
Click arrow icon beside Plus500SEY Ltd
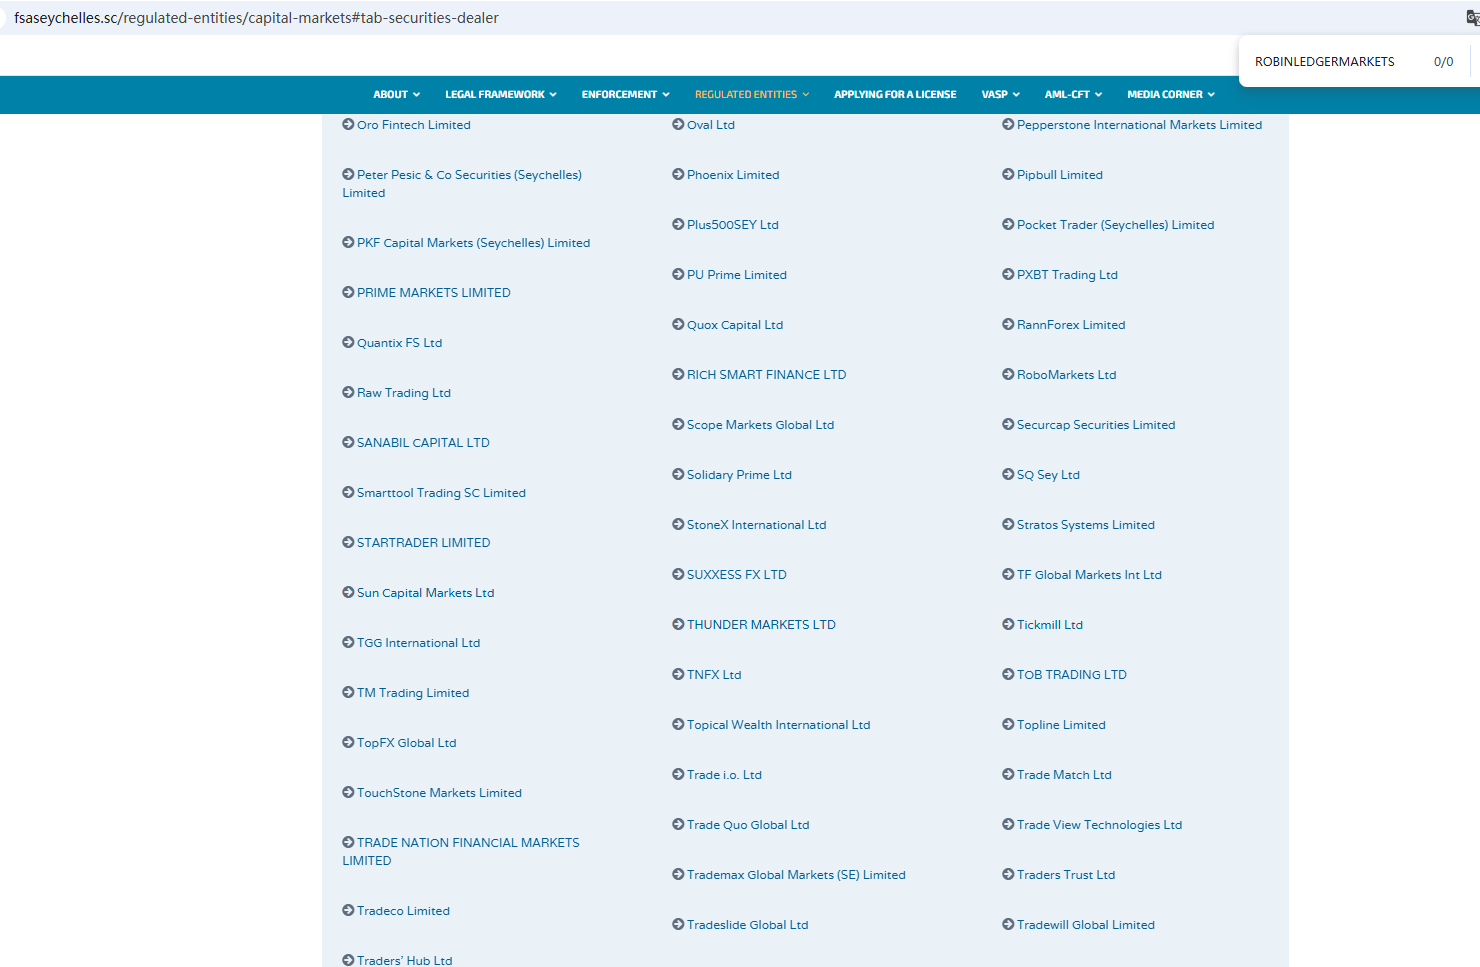[678, 225]
